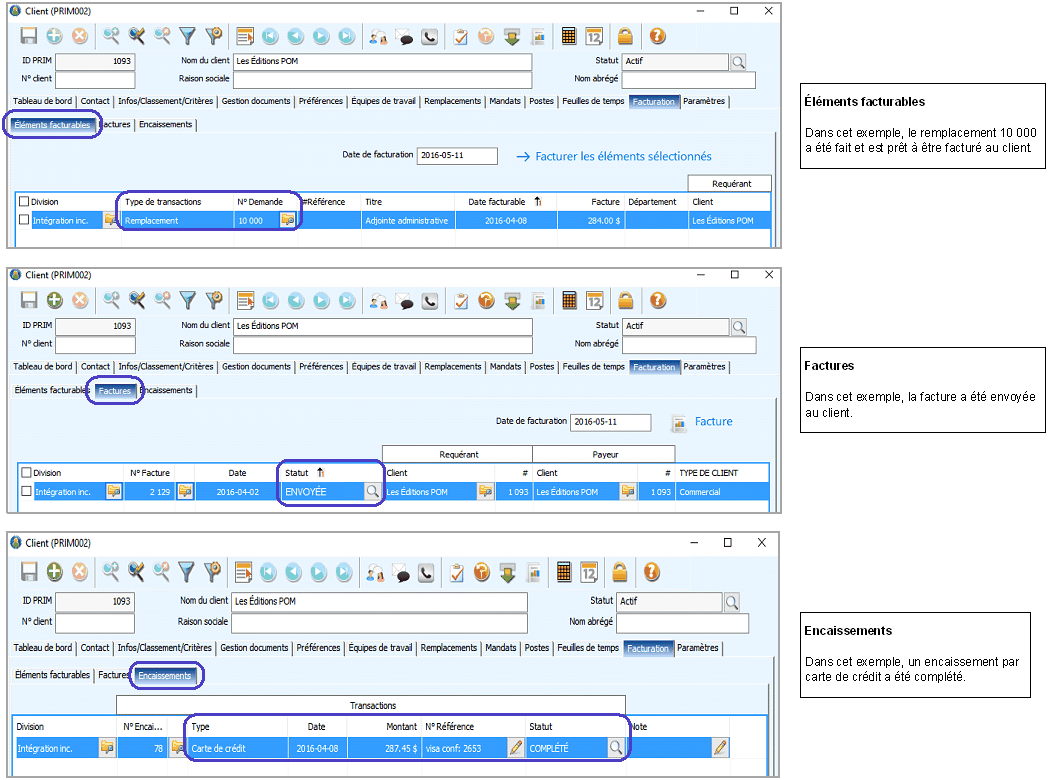Tick the checkbox on the Remplacement Intégration inc. row
This screenshot has width=1048, height=780.
click(25, 220)
